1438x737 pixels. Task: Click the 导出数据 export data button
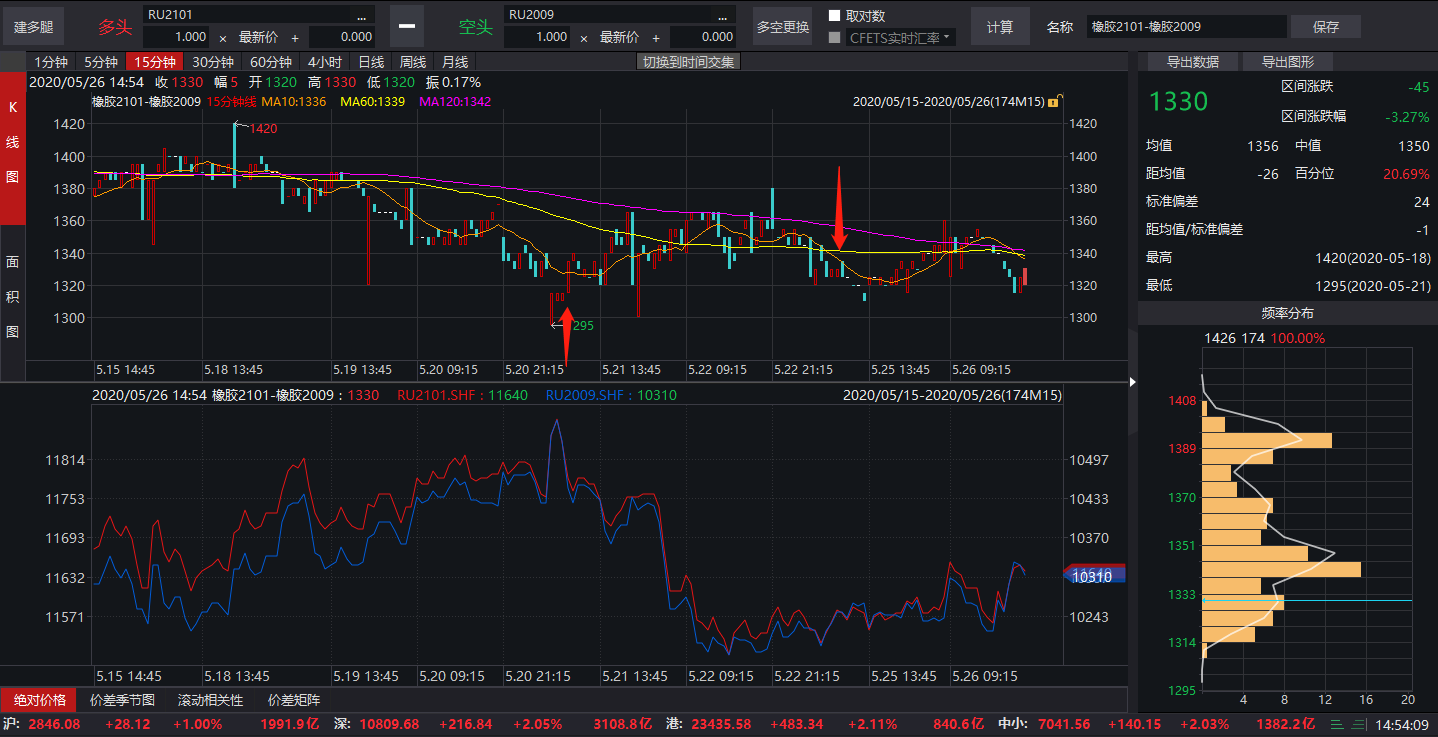[x=1191, y=62]
